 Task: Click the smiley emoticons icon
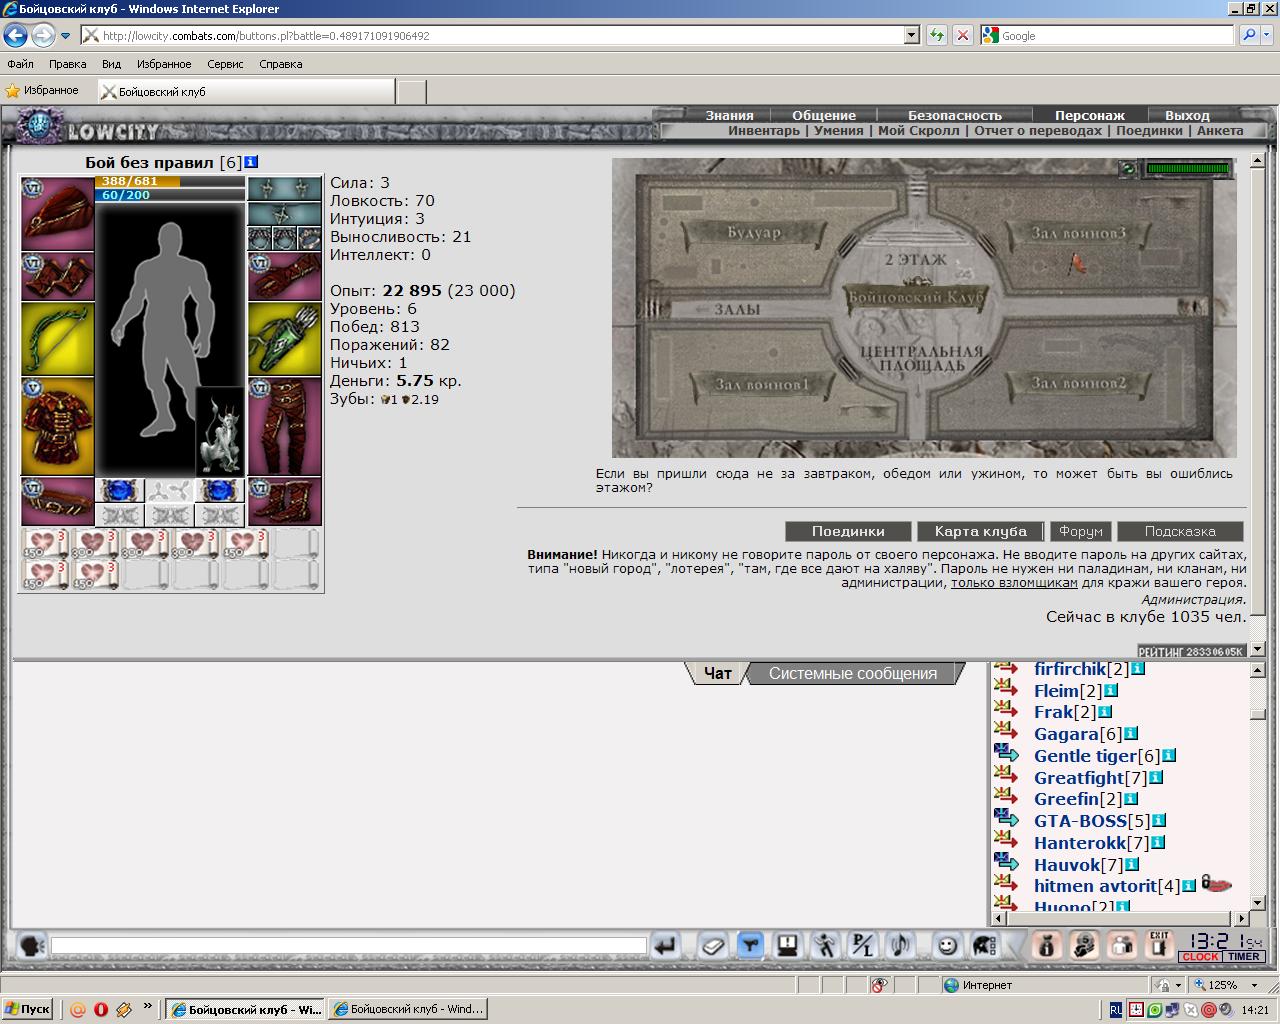click(x=947, y=945)
